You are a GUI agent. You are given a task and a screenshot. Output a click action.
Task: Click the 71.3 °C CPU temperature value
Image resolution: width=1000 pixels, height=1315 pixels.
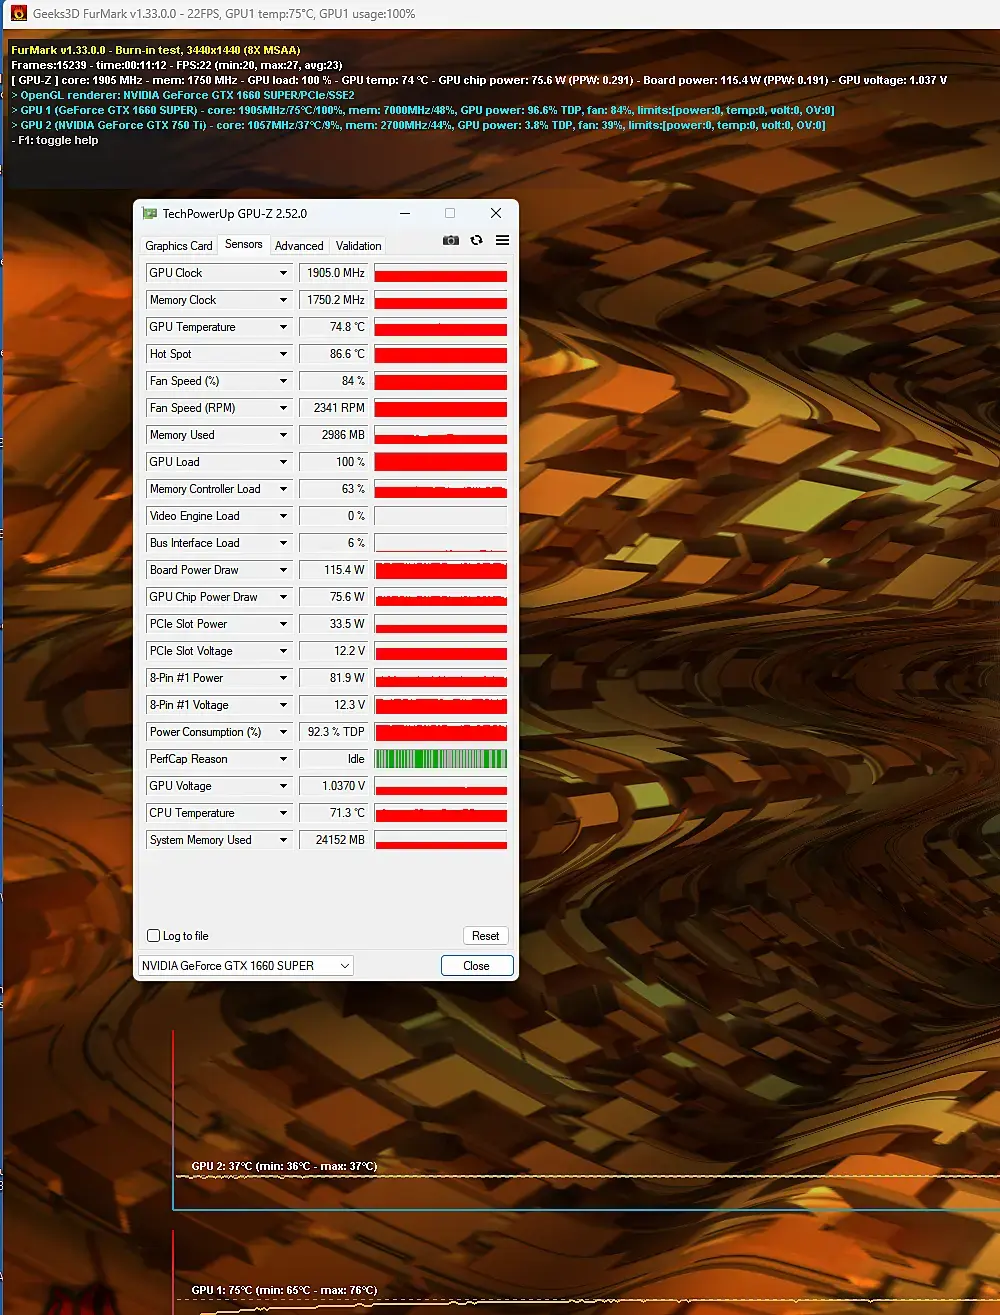tap(335, 813)
